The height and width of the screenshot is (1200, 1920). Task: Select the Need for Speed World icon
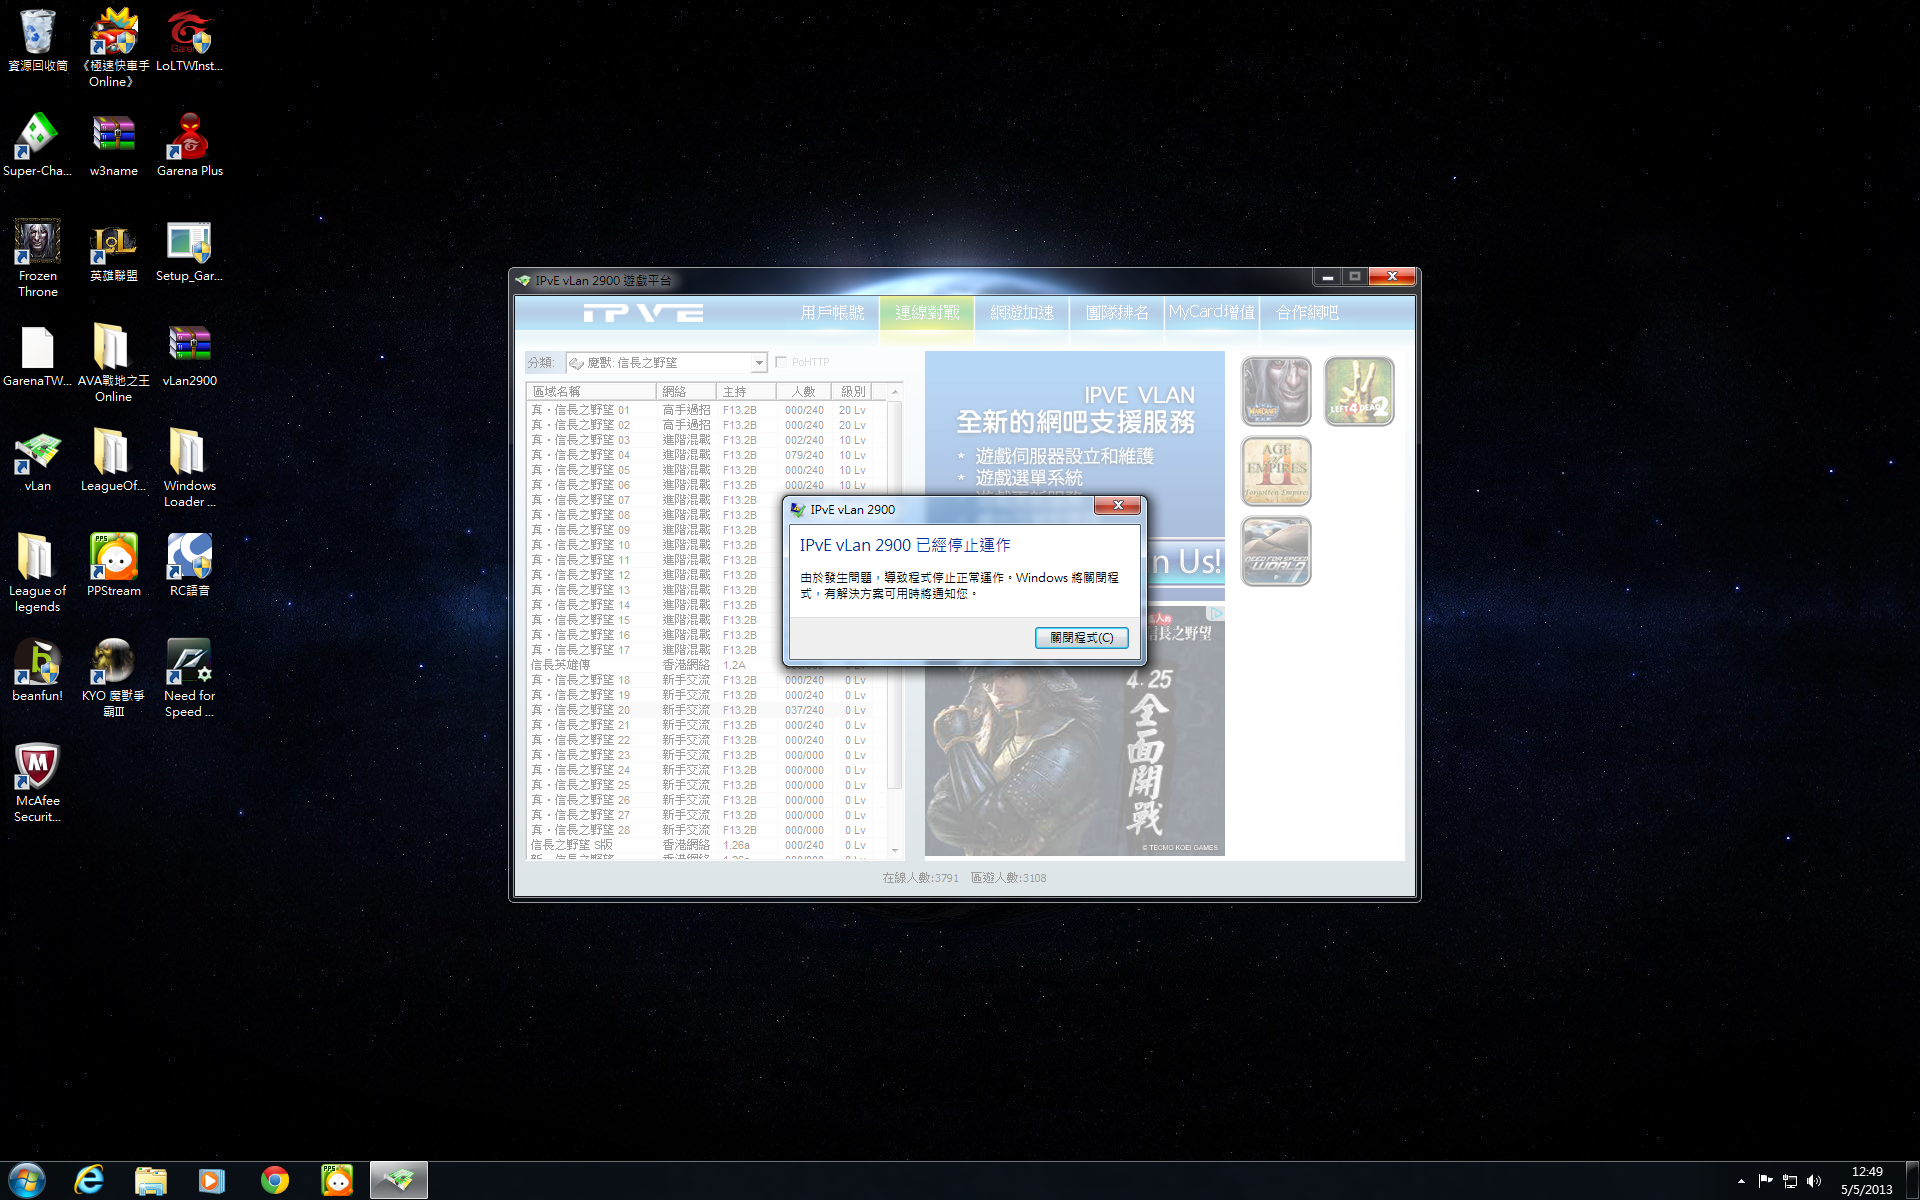pyautogui.click(x=1275, y=551)
